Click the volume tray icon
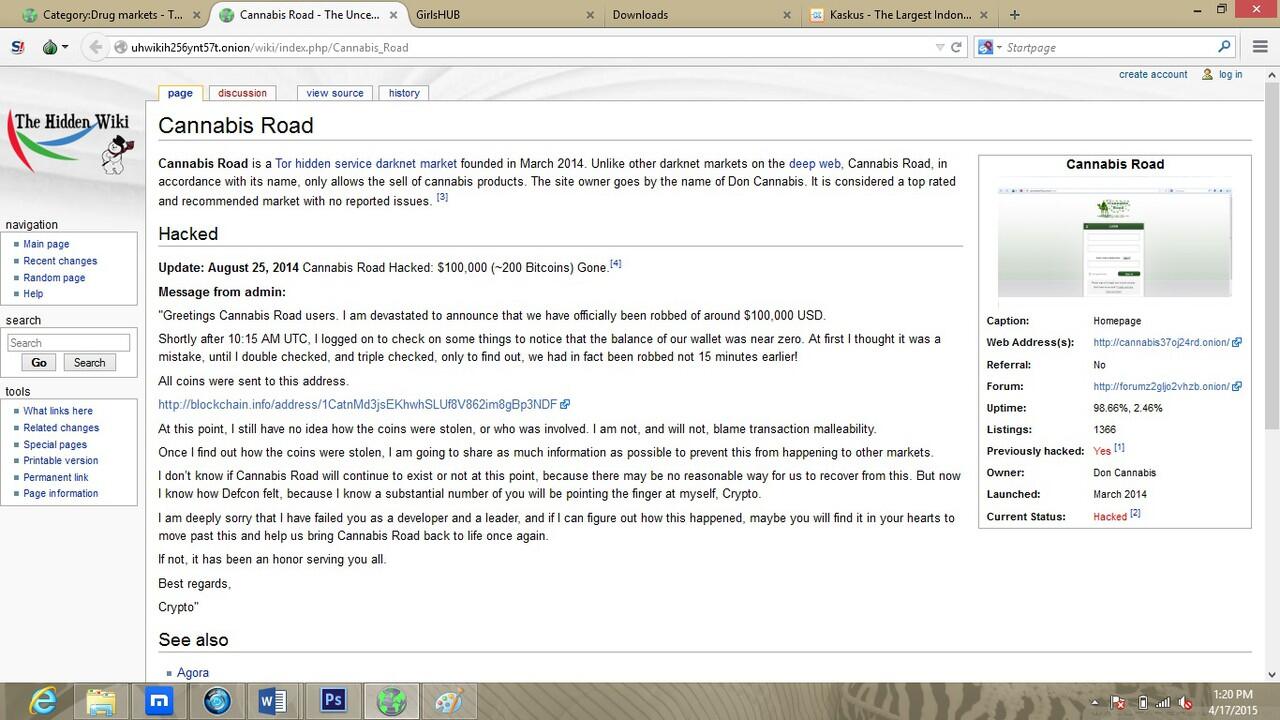The image size is (1280, 720). [1185, 703]
